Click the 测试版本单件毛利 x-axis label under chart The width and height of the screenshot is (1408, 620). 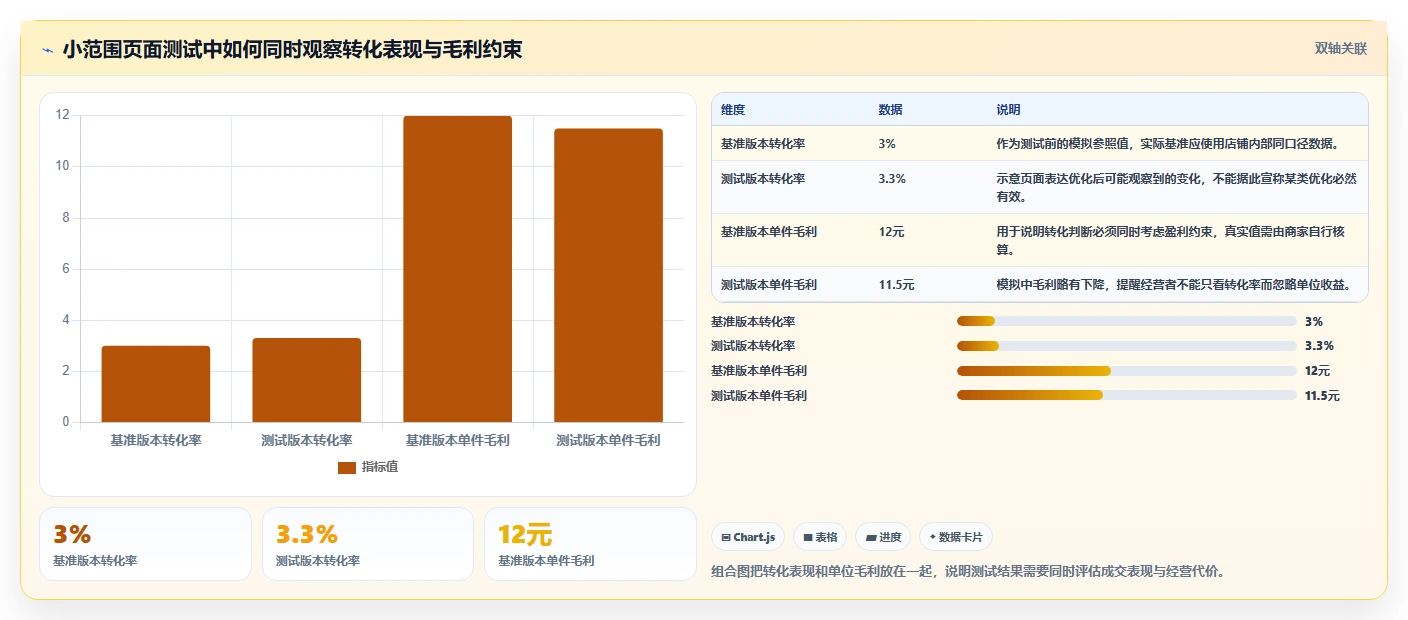(x=609, y=440)
